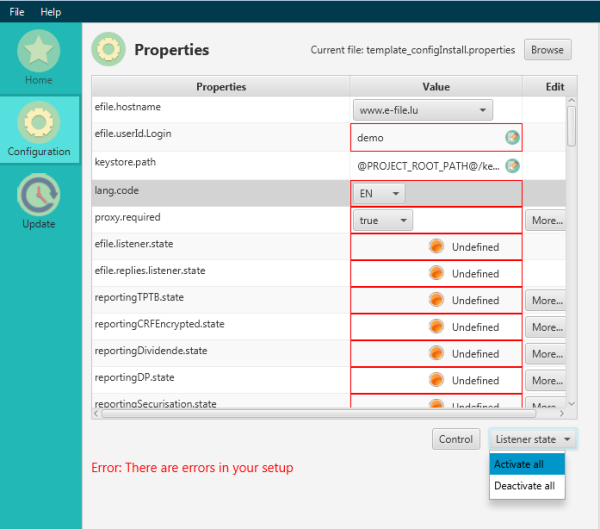Click the Browse button
Image resolution: width=600 pixels, height=529 pixels.
click(547, 49)
